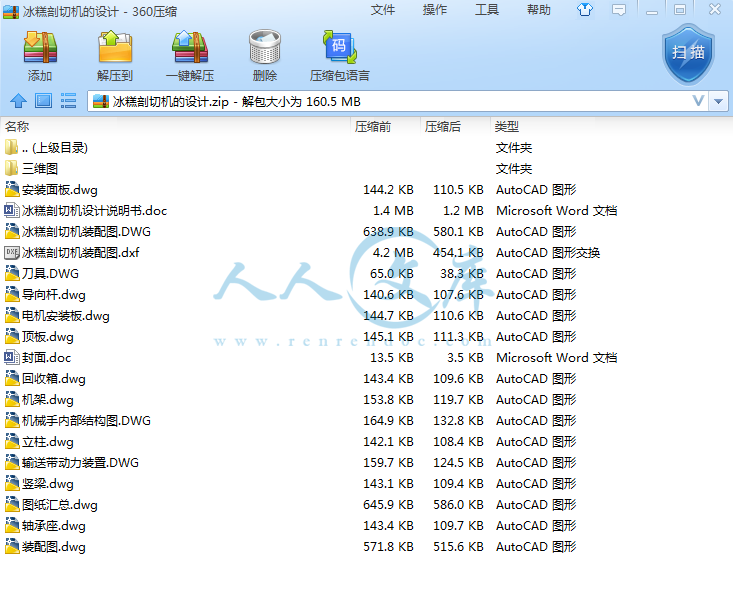Select file 冰糕剖切机设计说明书.doc
733x597 pixels.
coord(94,211)
